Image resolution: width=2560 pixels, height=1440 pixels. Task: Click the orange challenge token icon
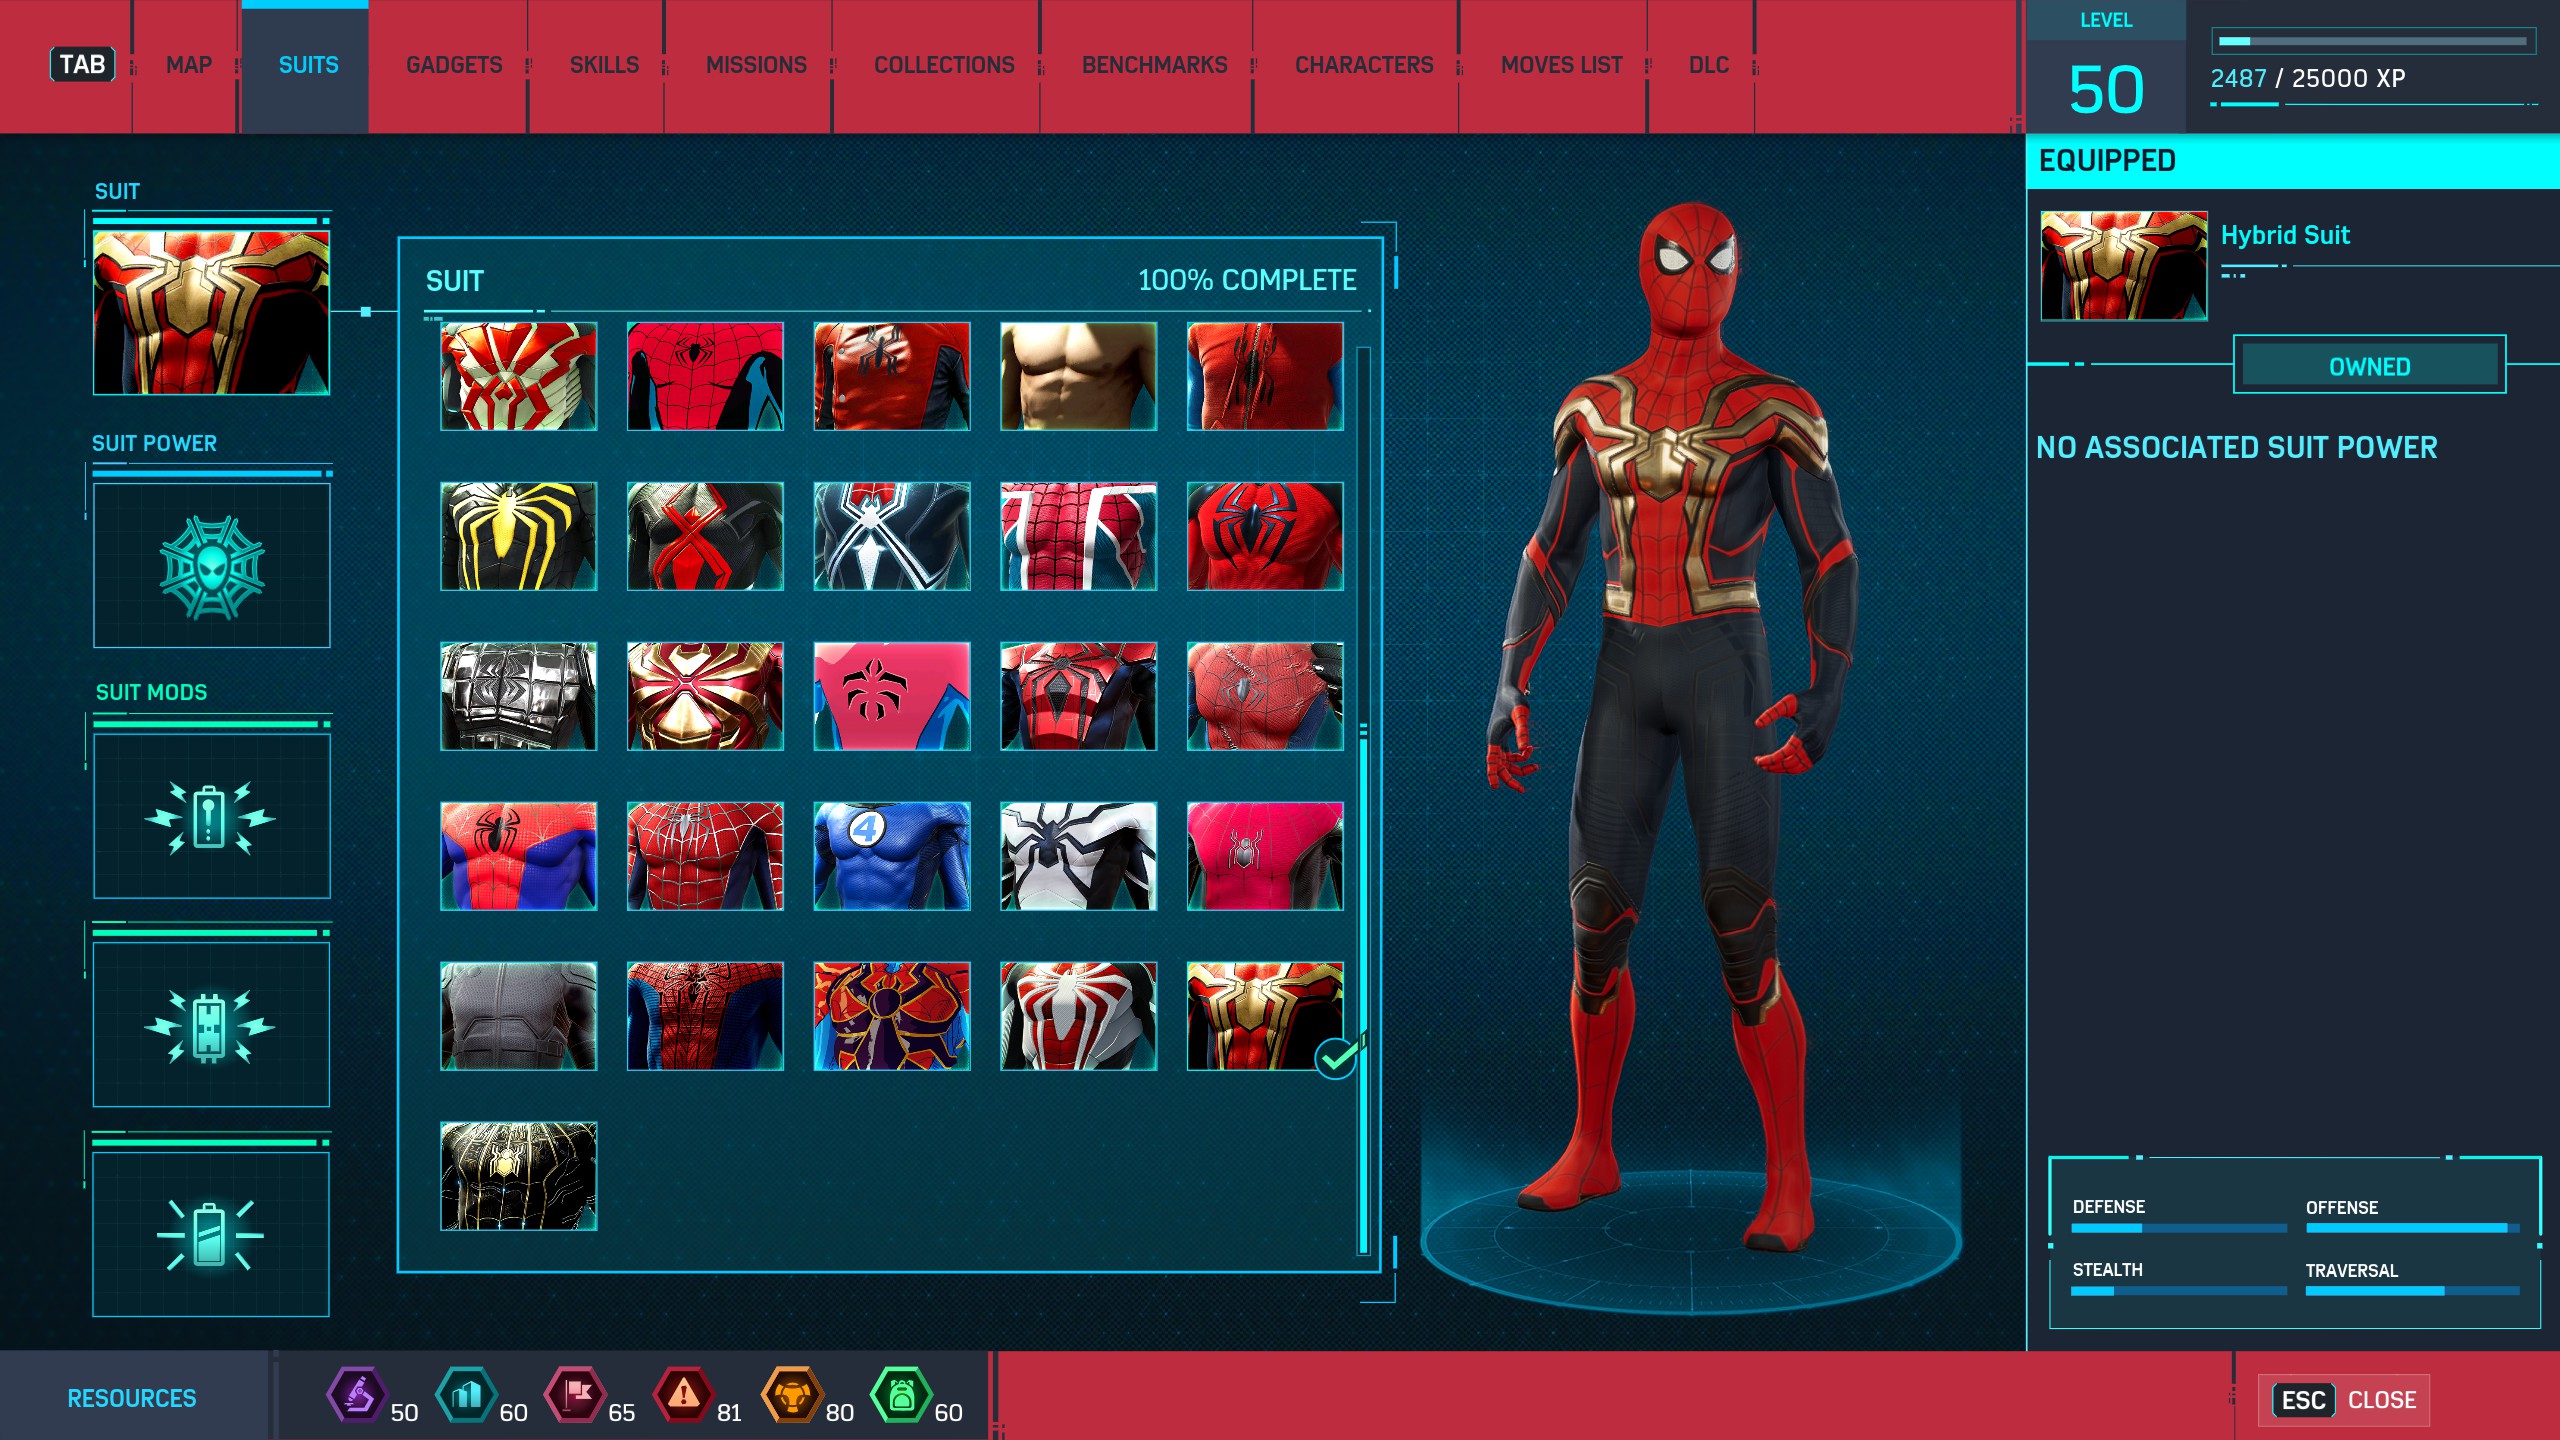click(x=792, y=1394)
